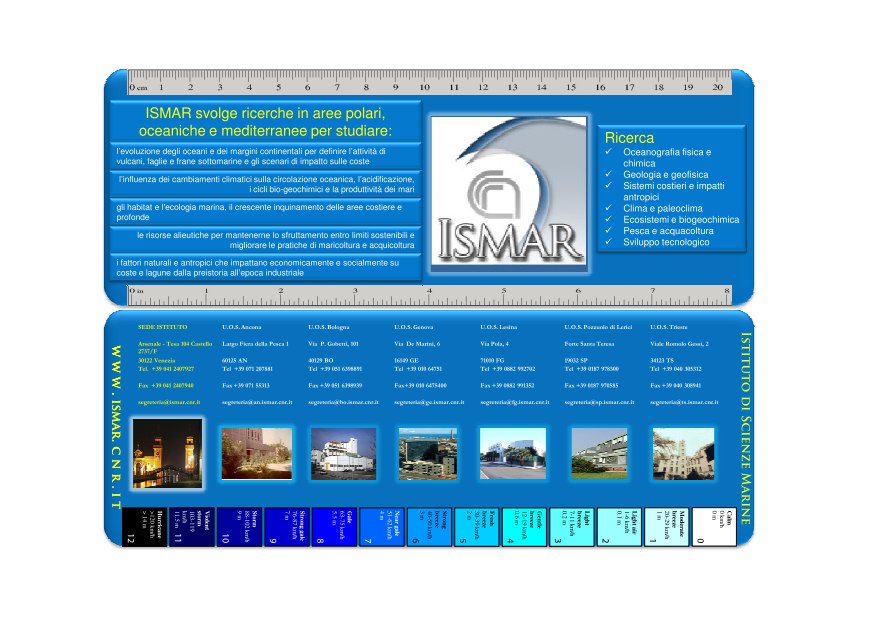Pick the Gale 8 swatch
The width and height of the screenshot is (877, 620).
pos(334,527)
